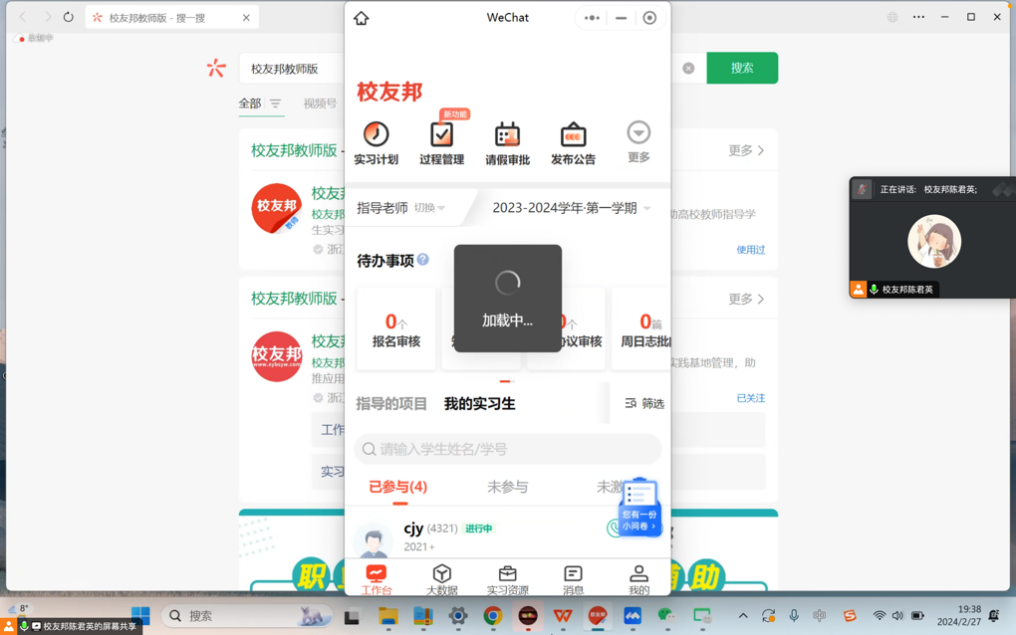Click the taskbar 搜索 box
Image resolution: width=1016 pixels, height=635 pixels.
[246, 616]
